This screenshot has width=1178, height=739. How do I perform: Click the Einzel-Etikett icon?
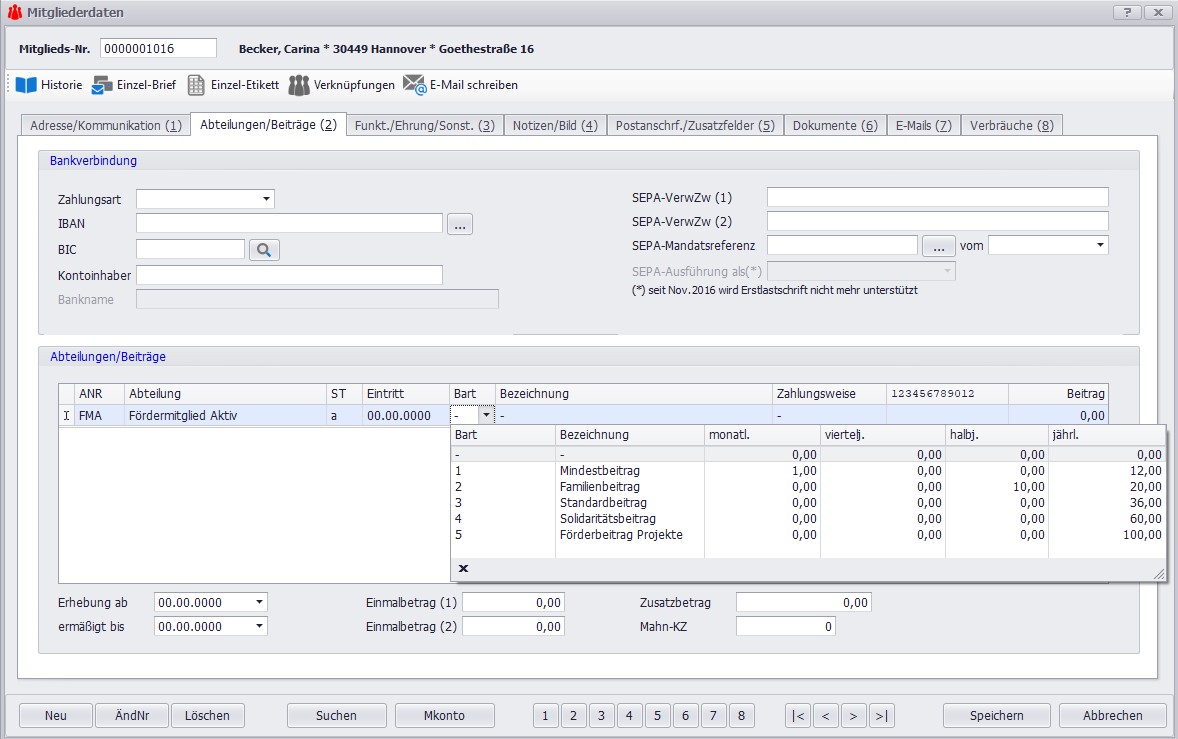(196, 85)
